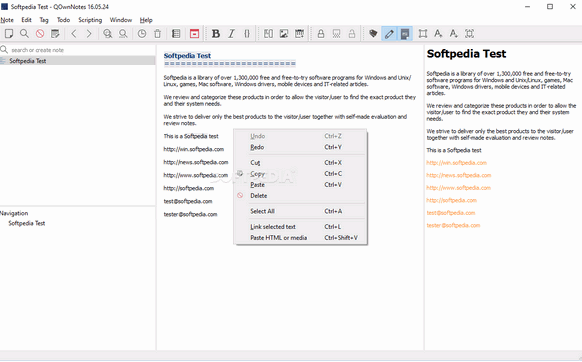Image resolution: width=582 pixels, height=362 pixels.
Task: Choose Paste HTML or media entry
Action: click(x=301, y=238)
